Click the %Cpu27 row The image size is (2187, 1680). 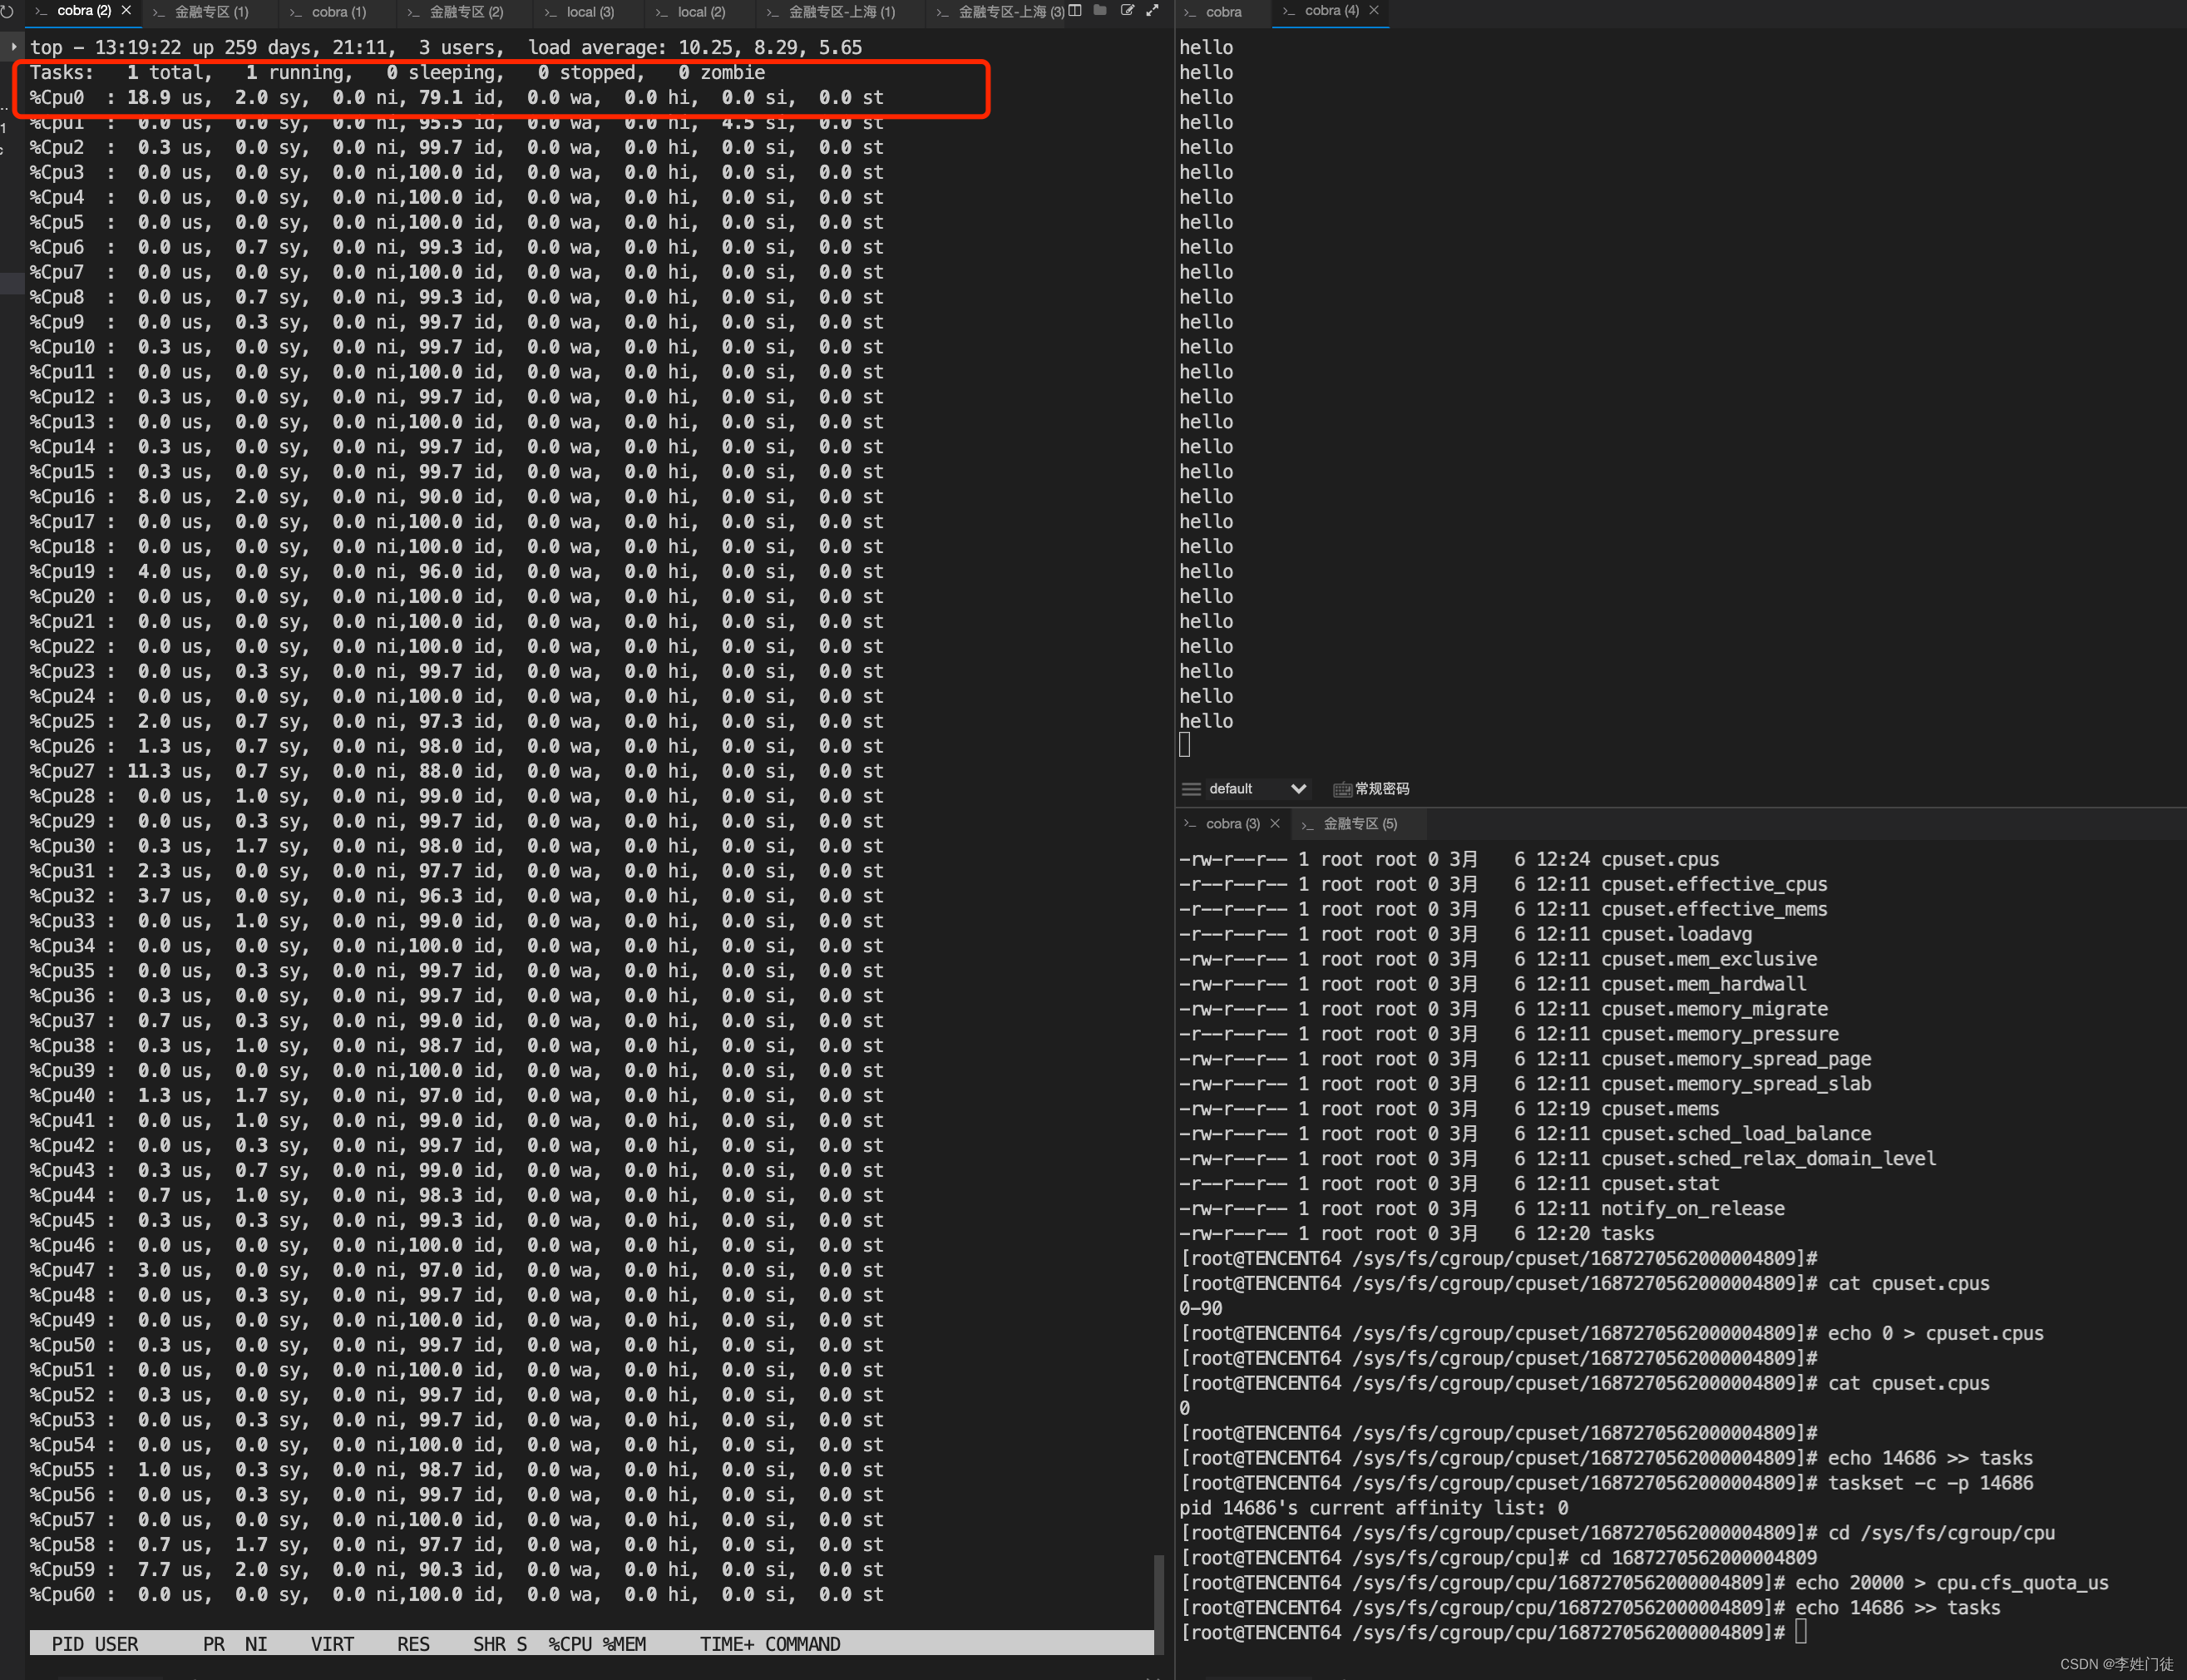click(x=456, y=772)
